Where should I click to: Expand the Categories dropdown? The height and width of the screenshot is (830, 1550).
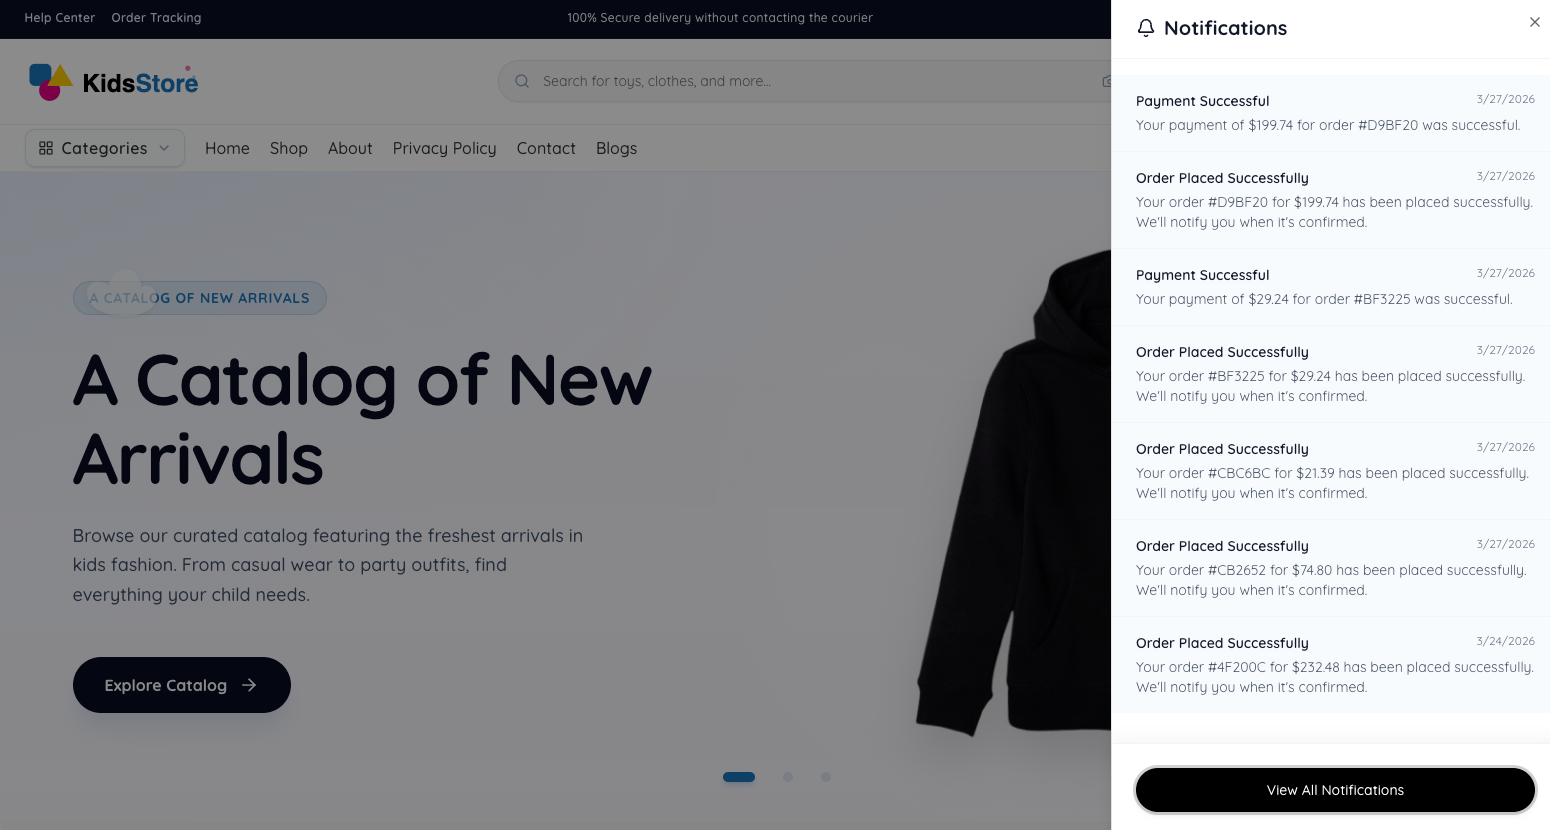pos(104,147)
